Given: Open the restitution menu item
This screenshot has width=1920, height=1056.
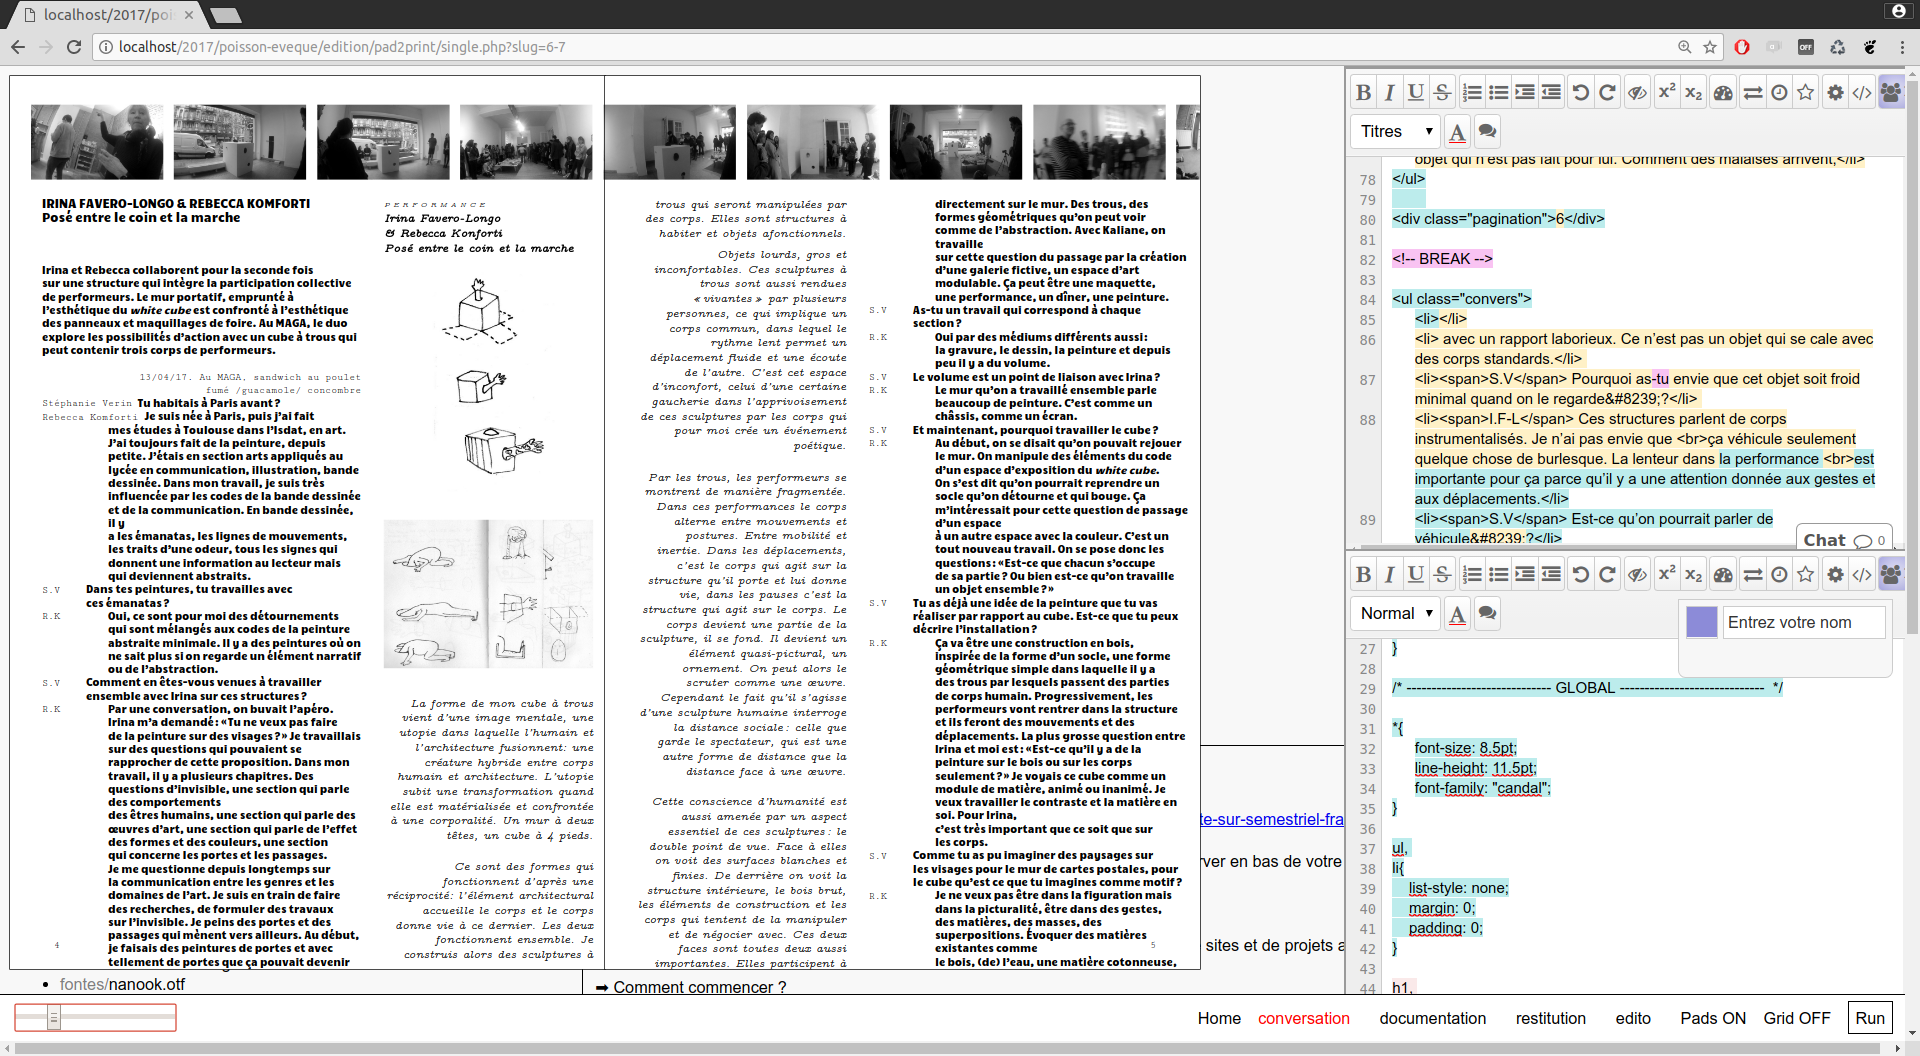Looking at the screenshot, I should [x=1550, y=1018].
